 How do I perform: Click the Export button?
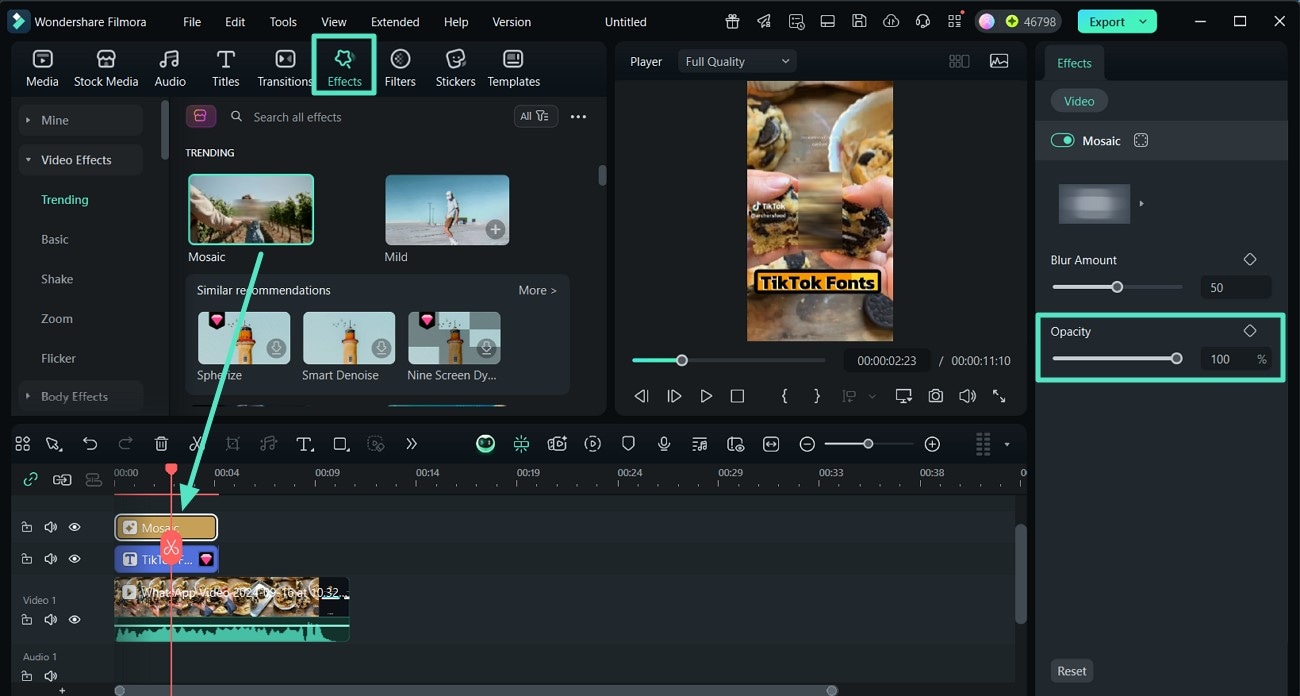[x=1117, y=21]
